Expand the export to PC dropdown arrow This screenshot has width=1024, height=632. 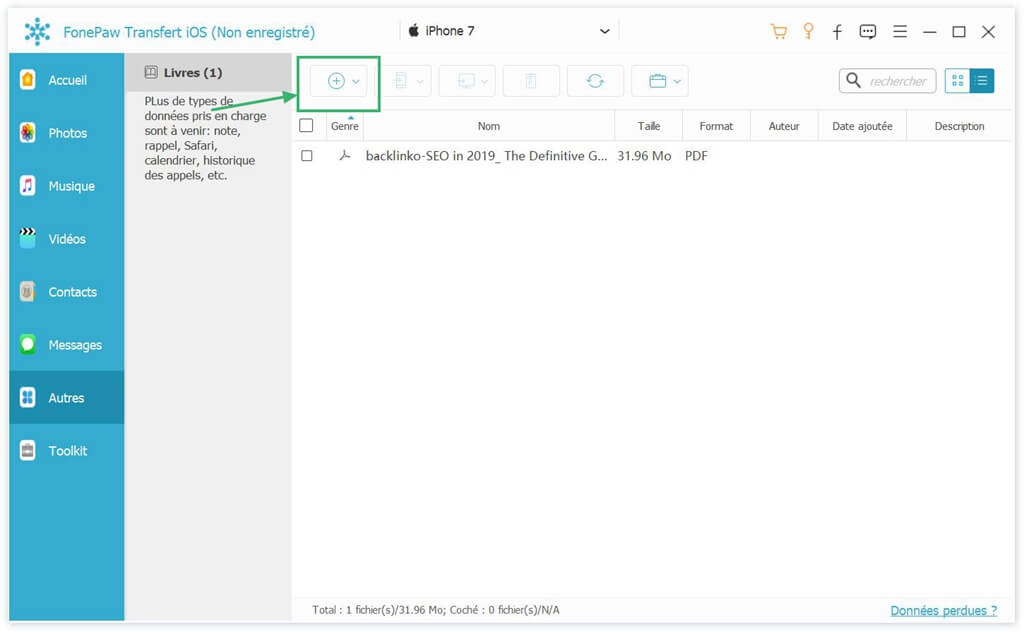[485, 82]
